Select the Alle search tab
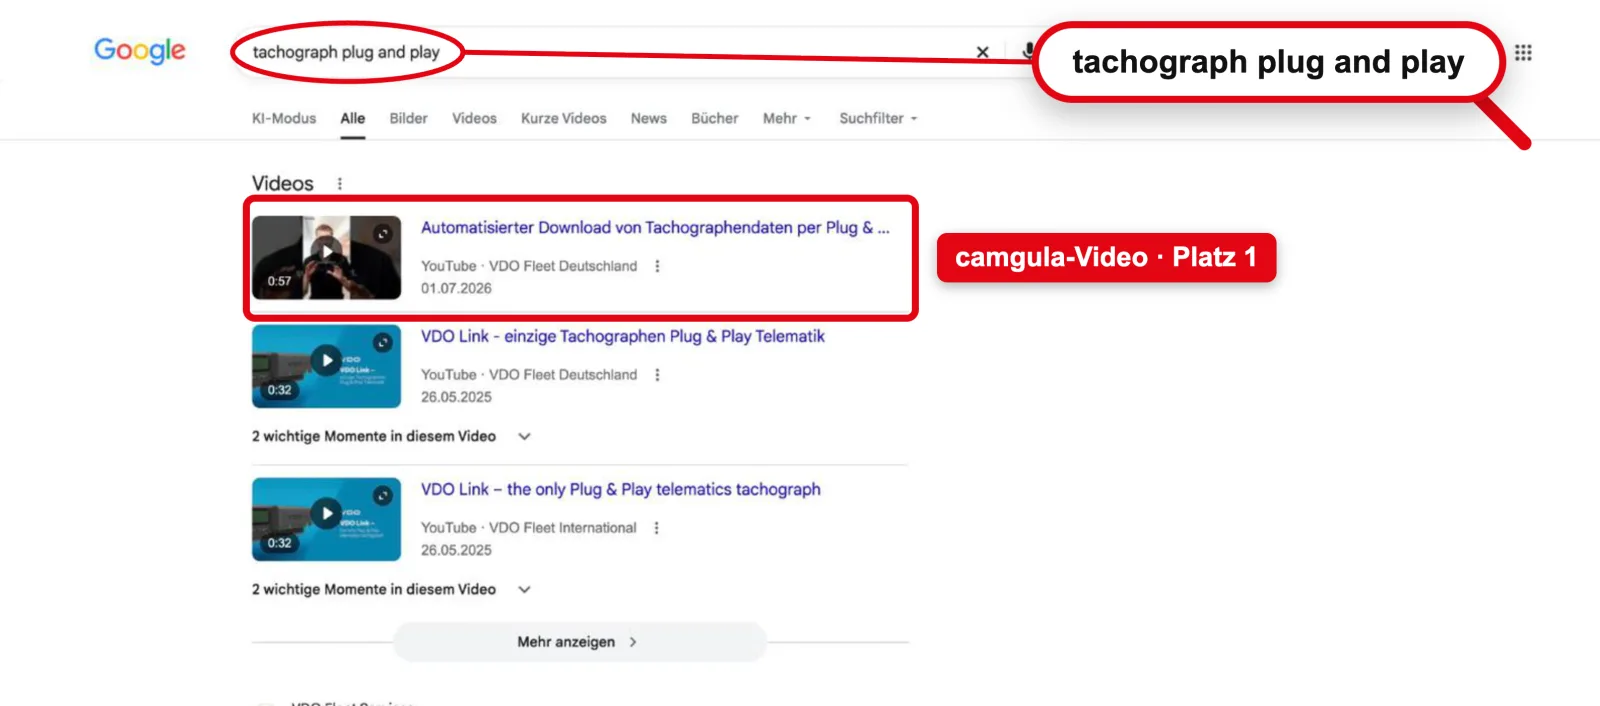The height and width of the screenshot is (706, 1600). click(x=353, y=118)
